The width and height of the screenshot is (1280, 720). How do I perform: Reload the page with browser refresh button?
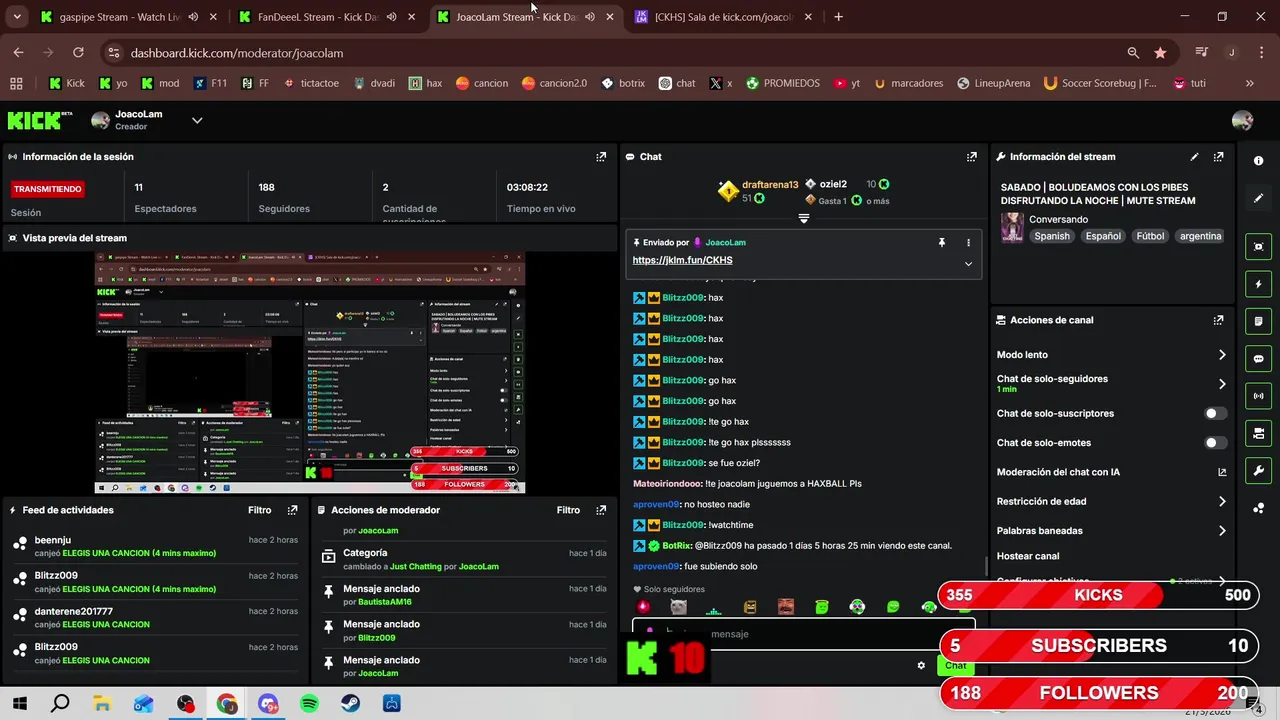coord(78,53)
